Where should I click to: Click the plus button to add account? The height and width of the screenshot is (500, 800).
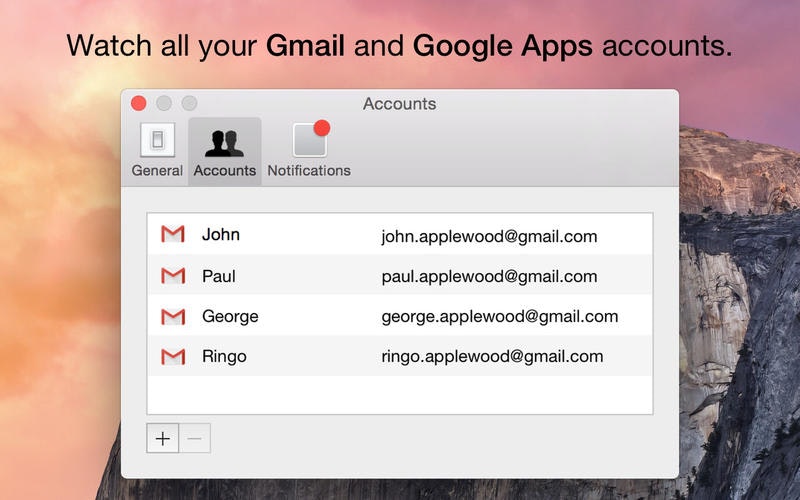point(163,438)
